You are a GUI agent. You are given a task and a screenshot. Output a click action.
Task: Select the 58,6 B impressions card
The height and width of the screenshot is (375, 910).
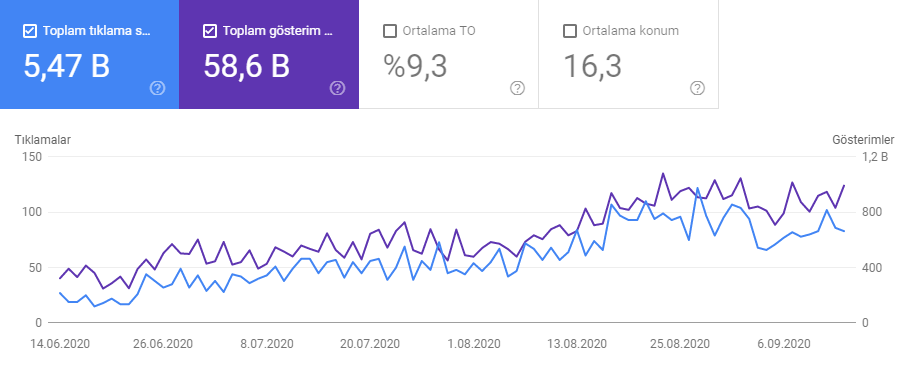[x=269, y=54]
